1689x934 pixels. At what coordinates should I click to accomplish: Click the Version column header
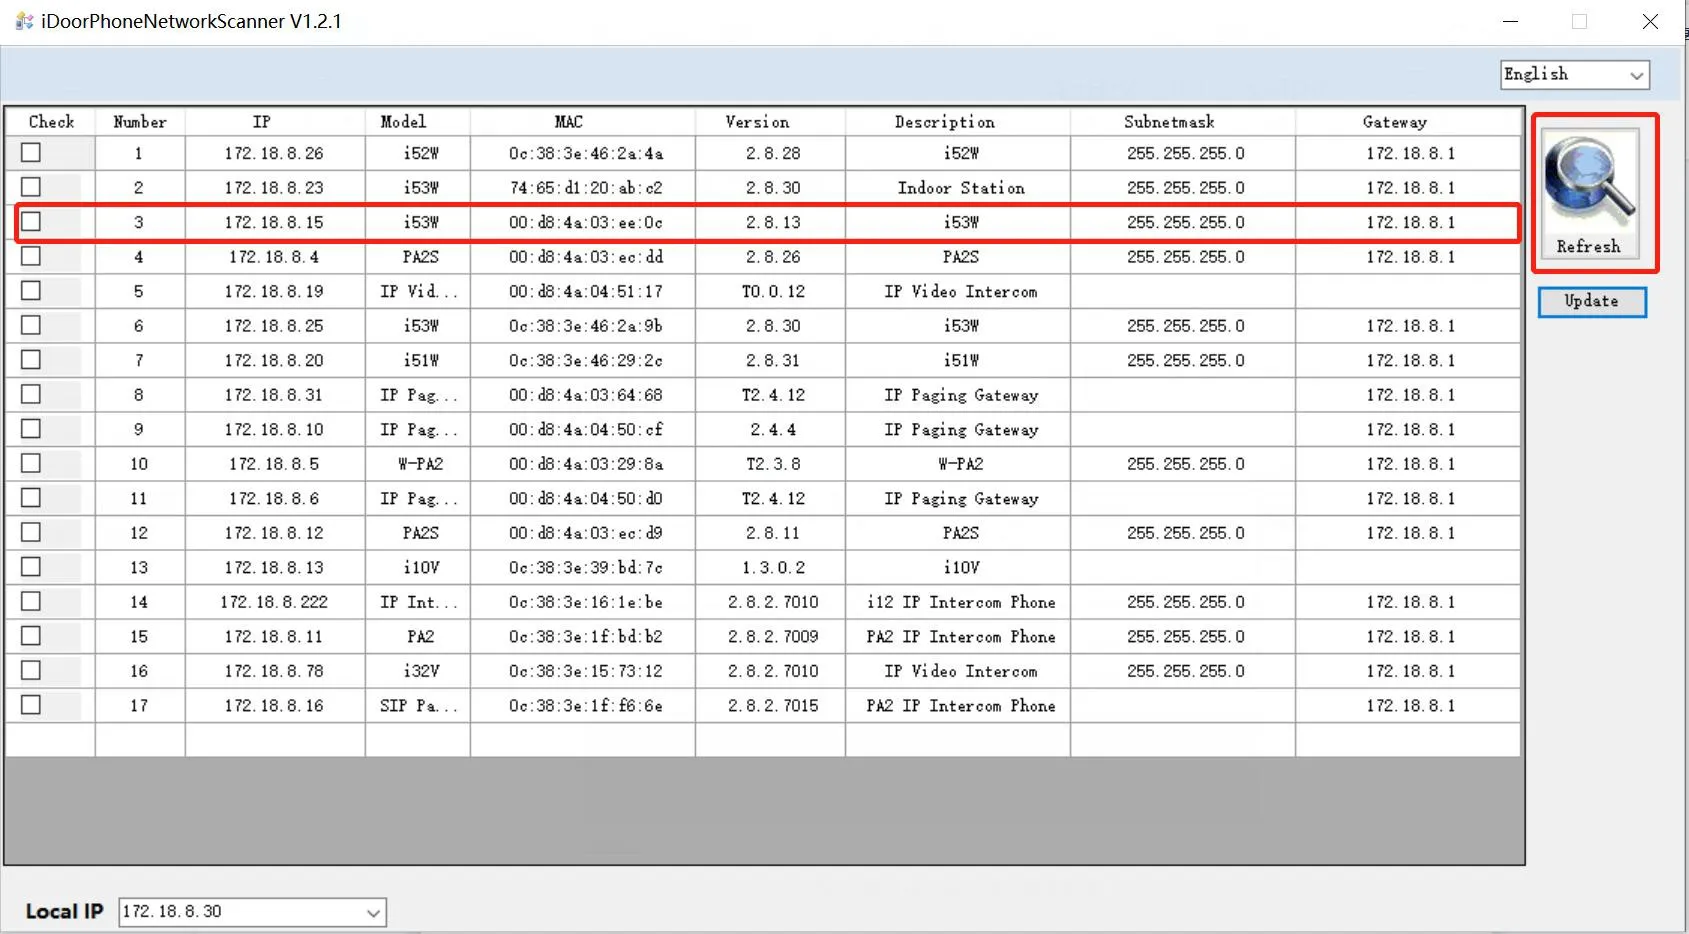(756, 121)
